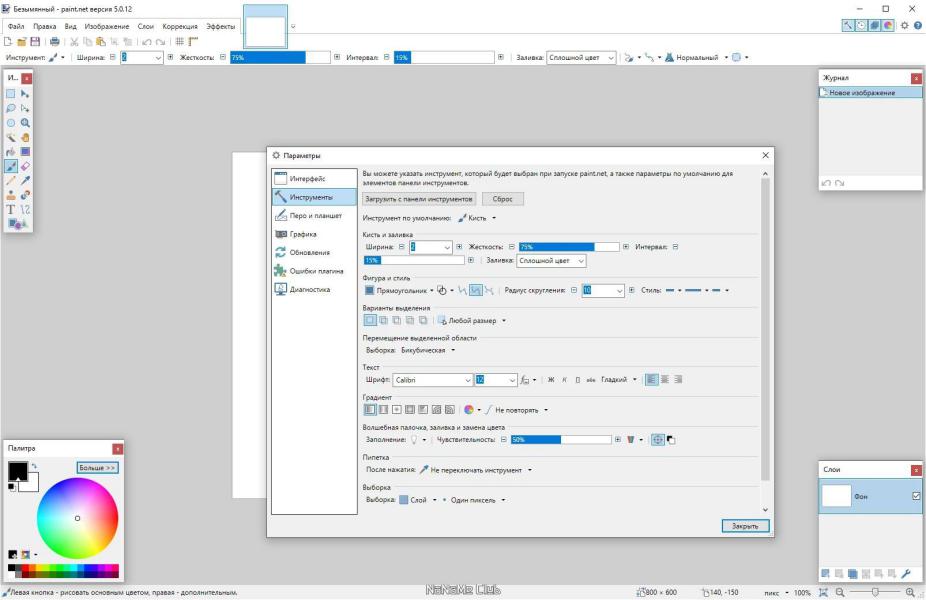Select the Text tool in Tools panel

click(11, 210)
